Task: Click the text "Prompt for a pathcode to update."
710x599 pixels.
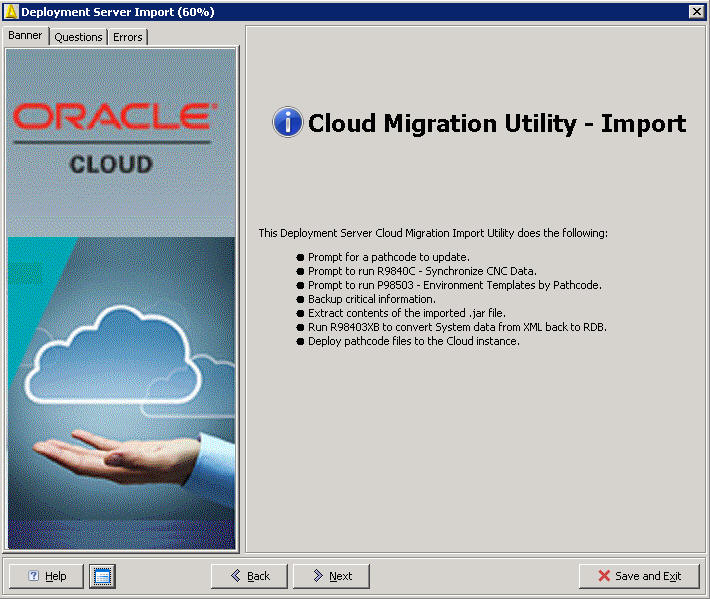Action: [x=389, y=257]
